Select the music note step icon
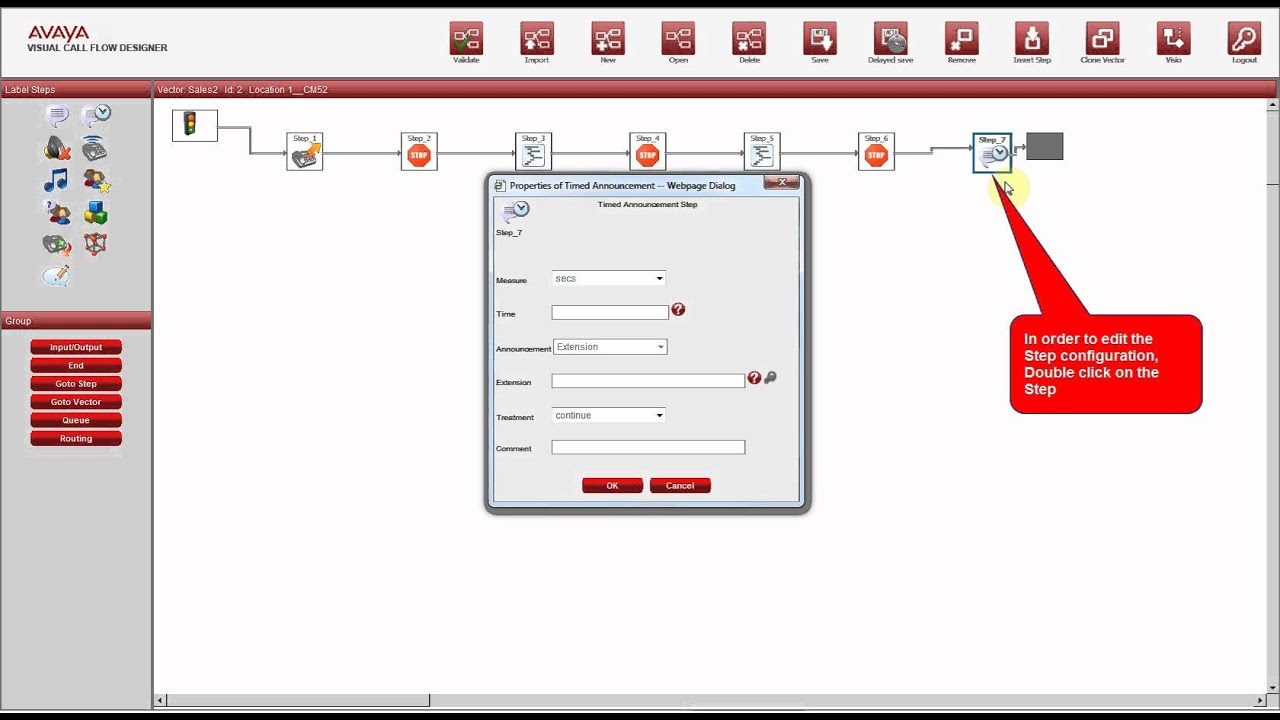 tap(56, 181)
